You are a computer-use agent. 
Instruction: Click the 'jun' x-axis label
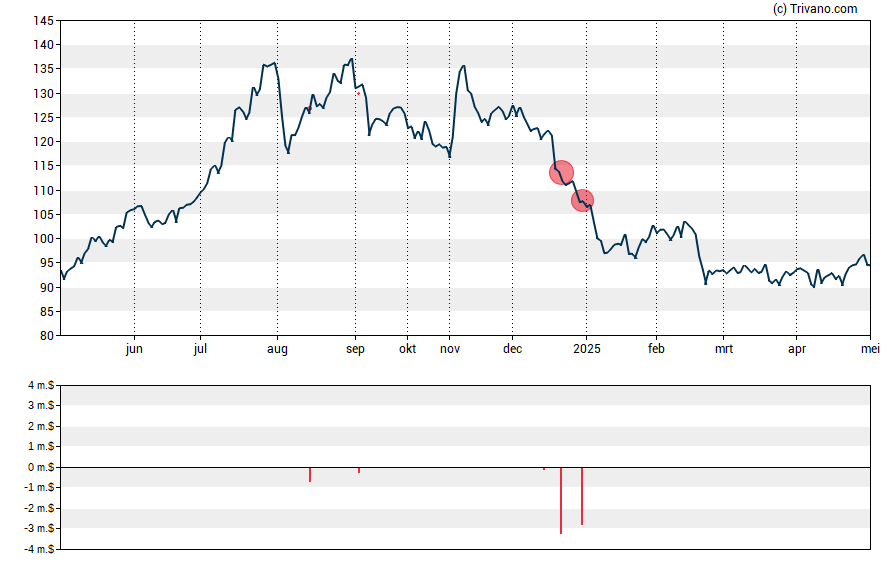pyautogui.click(x=134, y=349)
